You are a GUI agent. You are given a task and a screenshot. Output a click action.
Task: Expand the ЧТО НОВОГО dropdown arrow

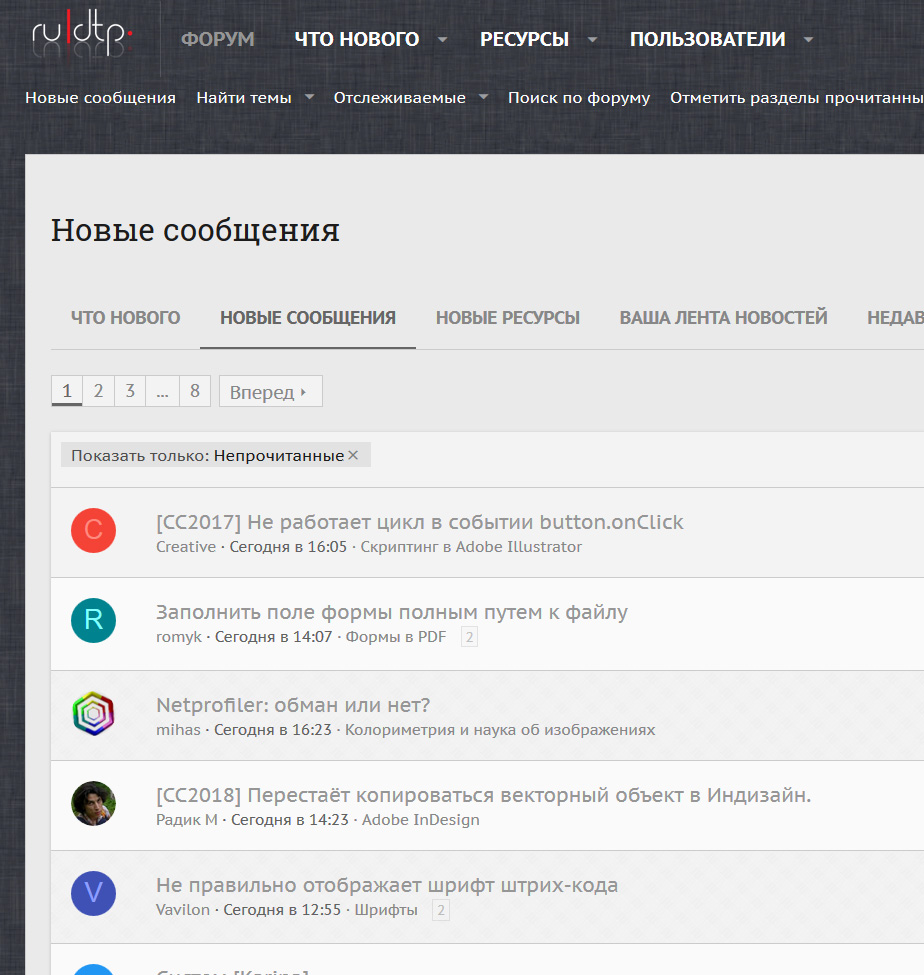coord(442,39)
